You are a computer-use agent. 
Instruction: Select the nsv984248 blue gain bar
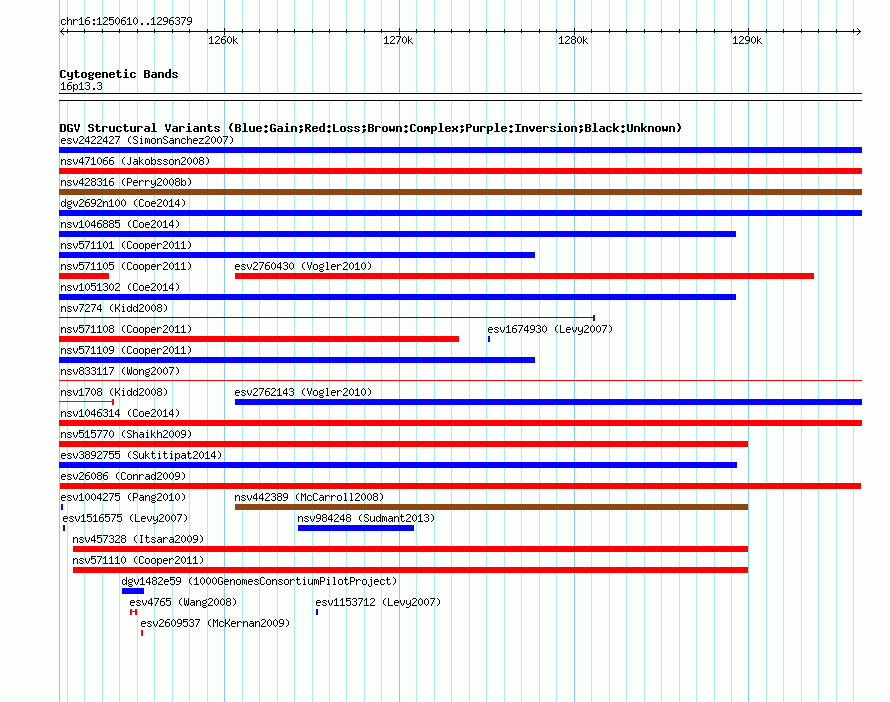click(356, 528)
